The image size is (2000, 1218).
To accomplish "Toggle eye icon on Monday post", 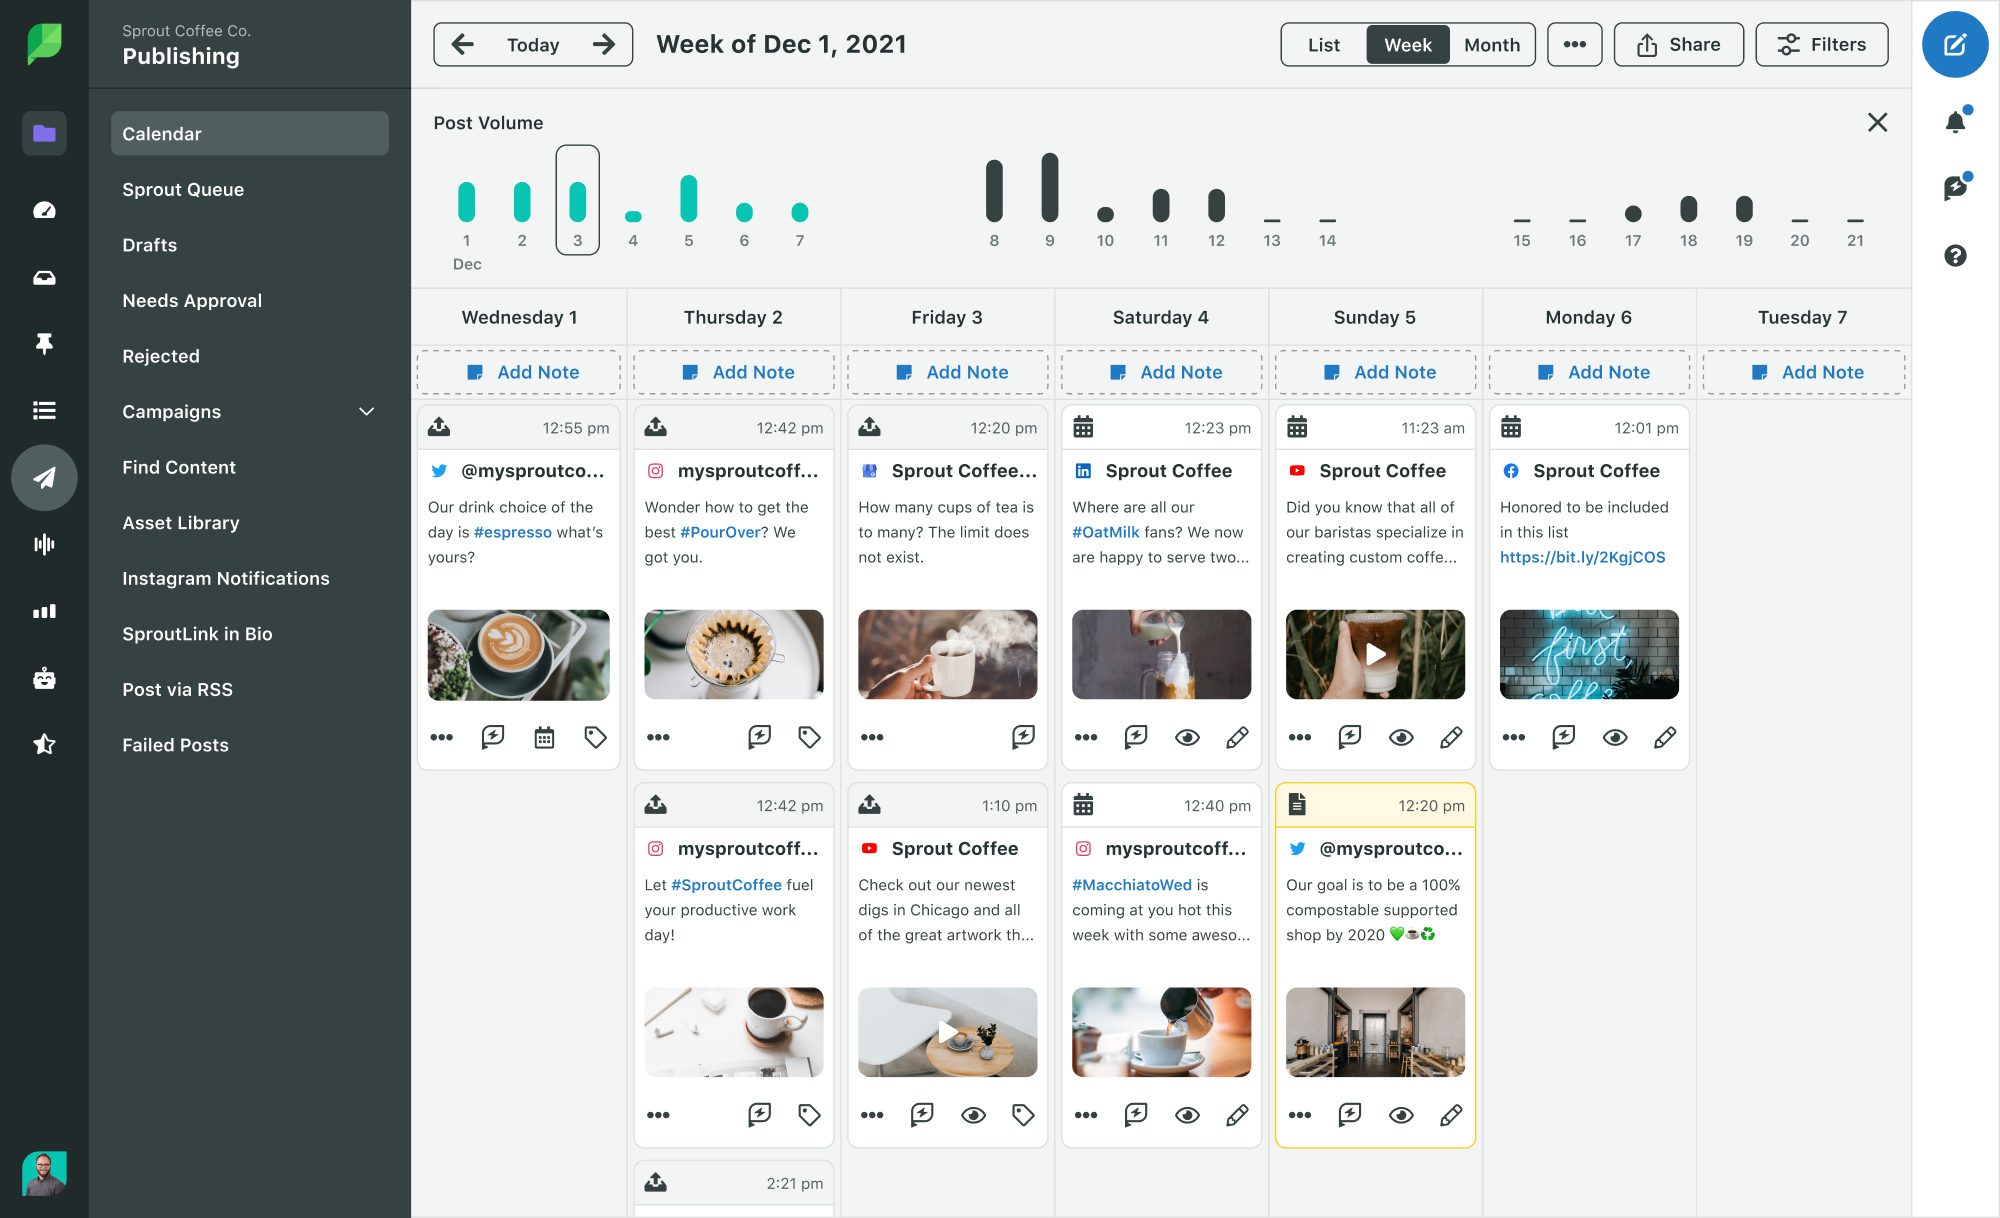I will 1616,737.
